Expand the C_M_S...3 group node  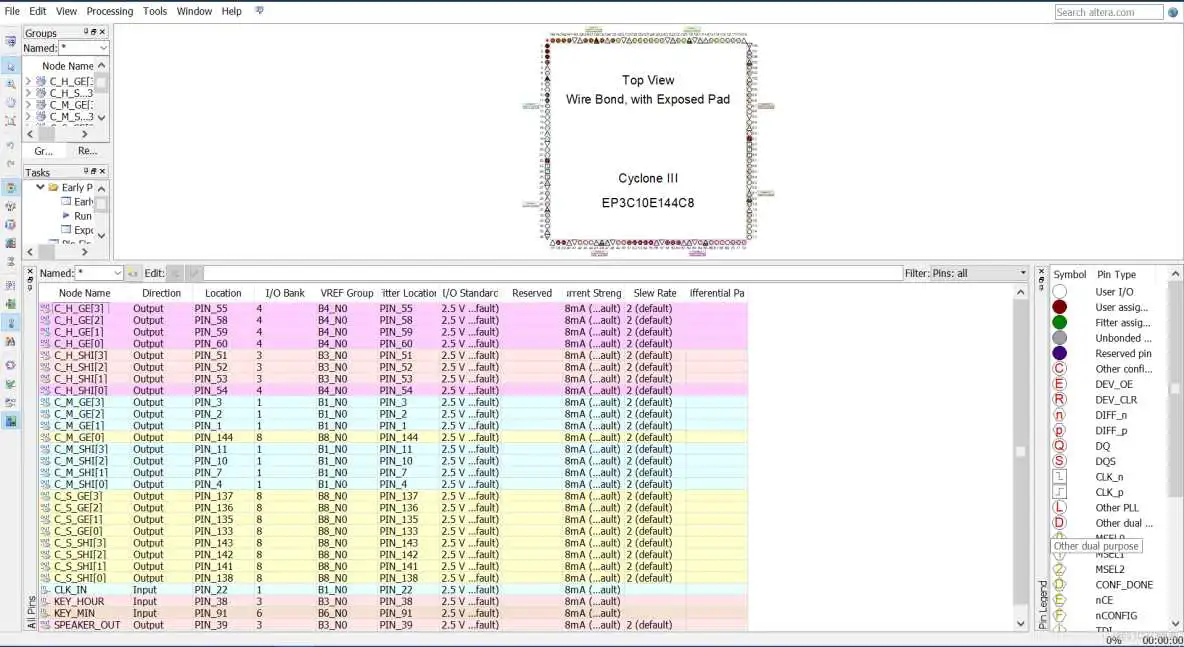29,116
